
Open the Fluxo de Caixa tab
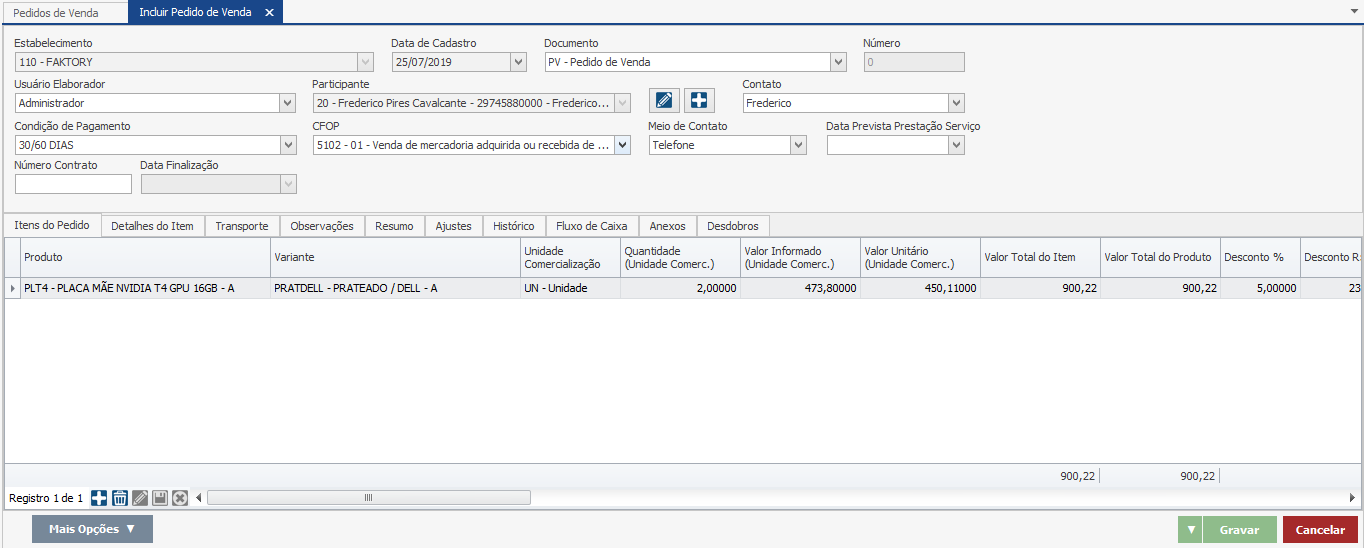pos(591,226)
